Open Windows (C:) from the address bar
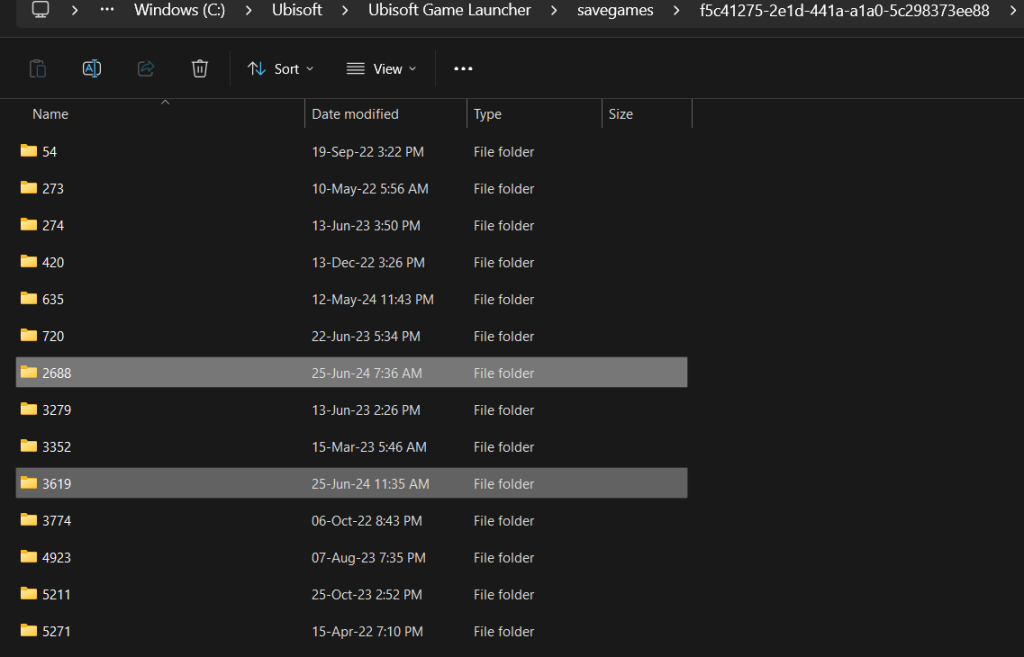The width and height of the screenshot is (1024, 657). [x=178, y=10]
